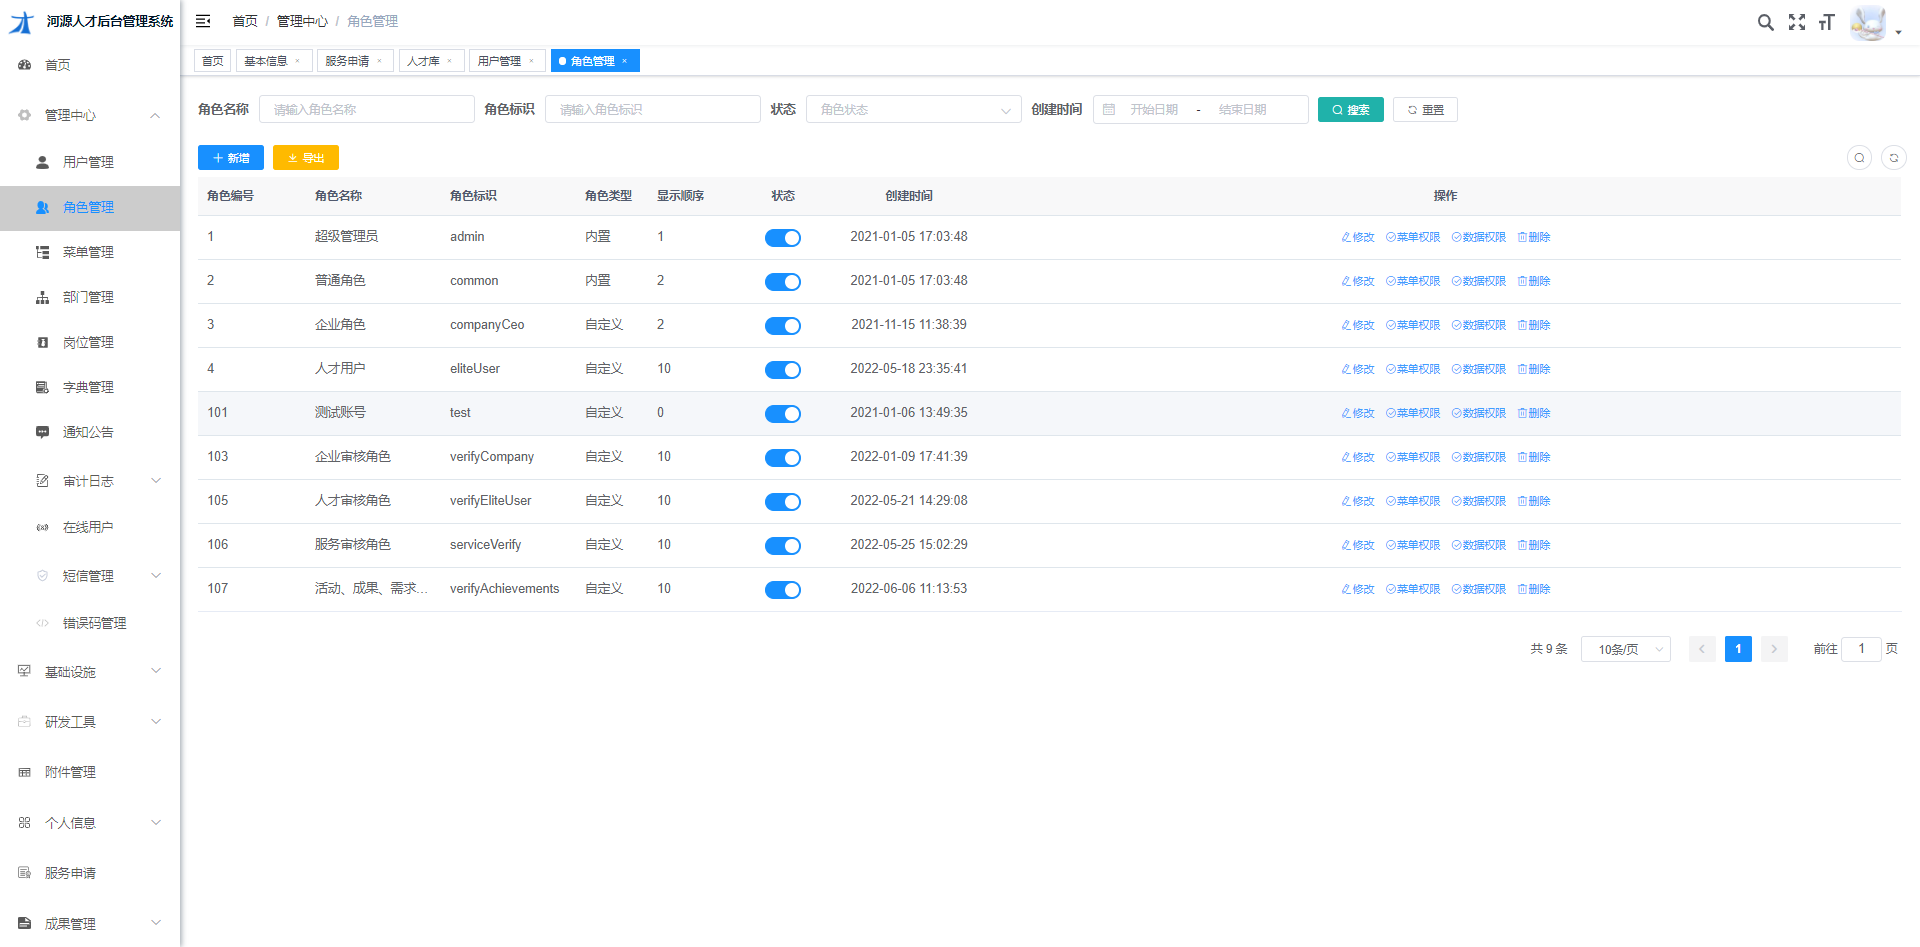Toggle fullscreen mode icon
This screenshot has height=947, width=1920.
pos(1797,22)
